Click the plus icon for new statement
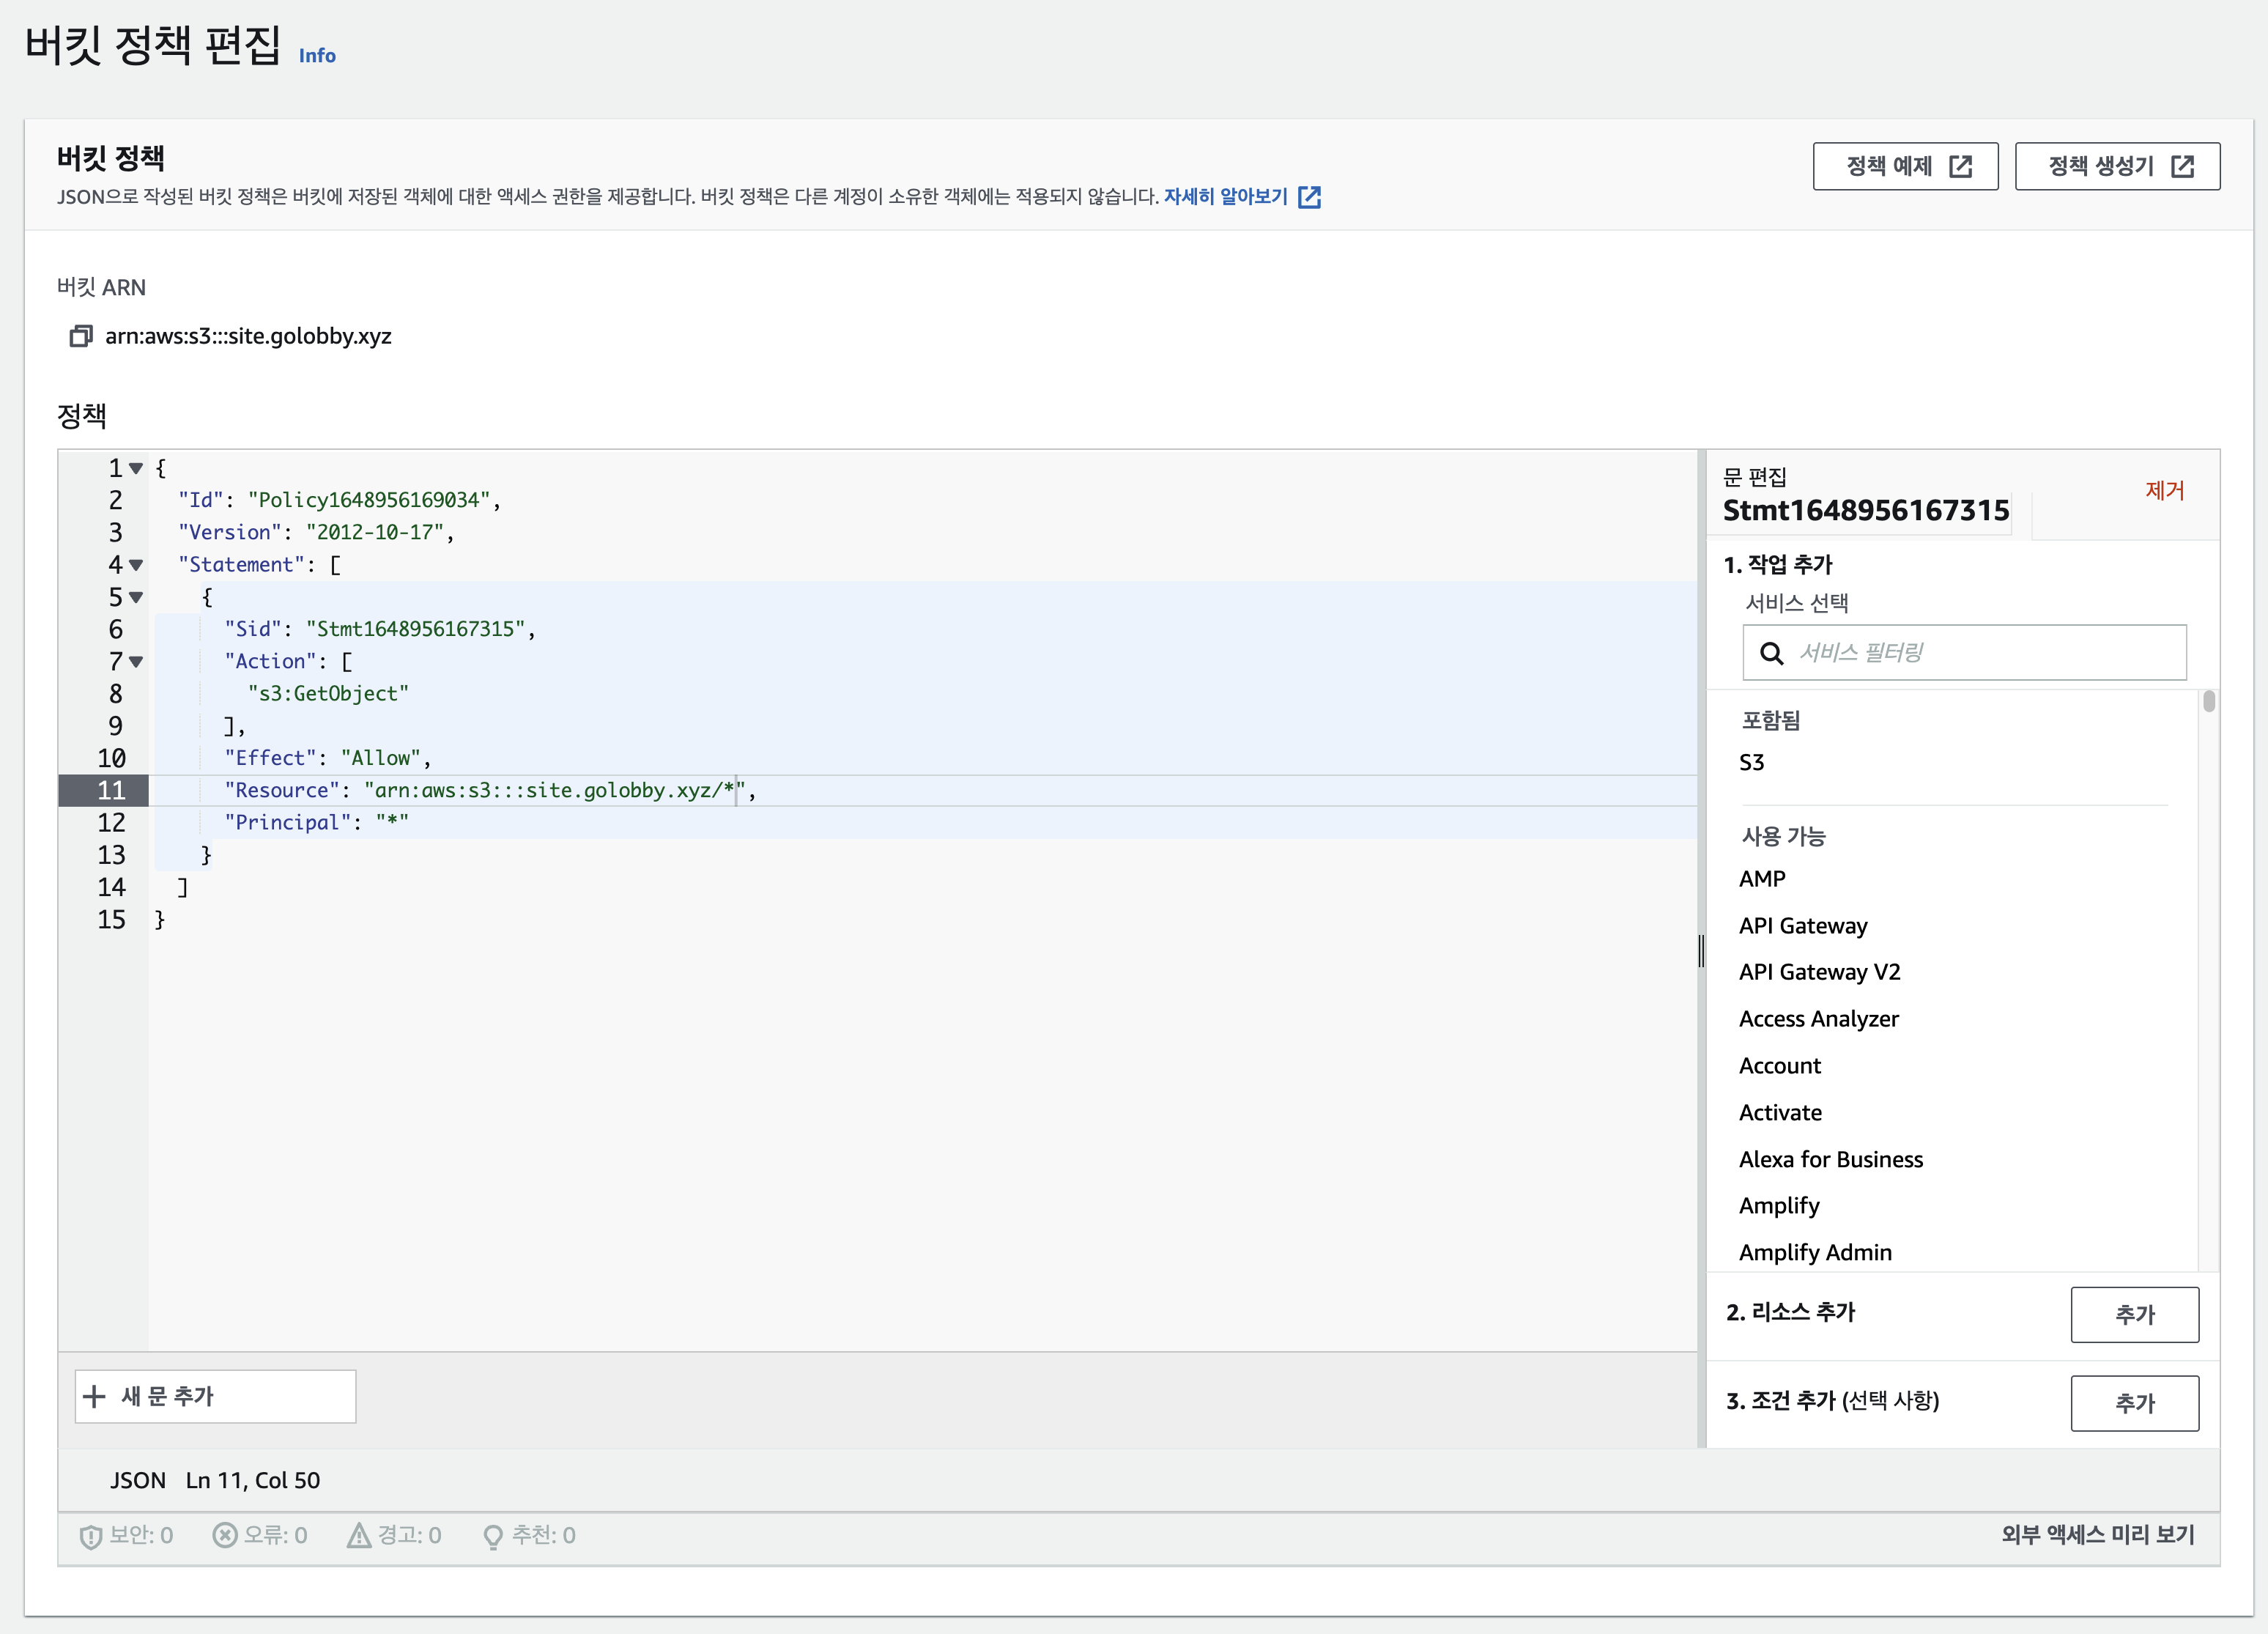 (x=94, y=1396)
